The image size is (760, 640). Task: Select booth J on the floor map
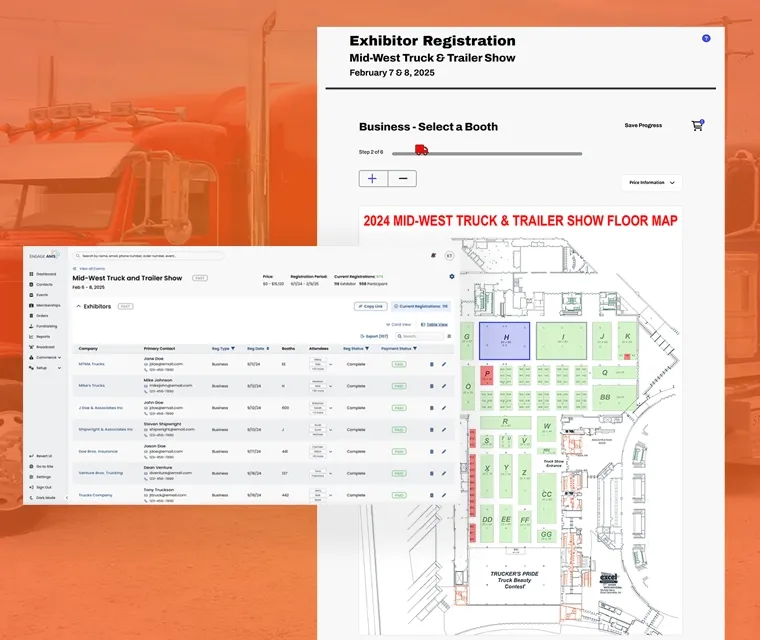coord(602,341)
